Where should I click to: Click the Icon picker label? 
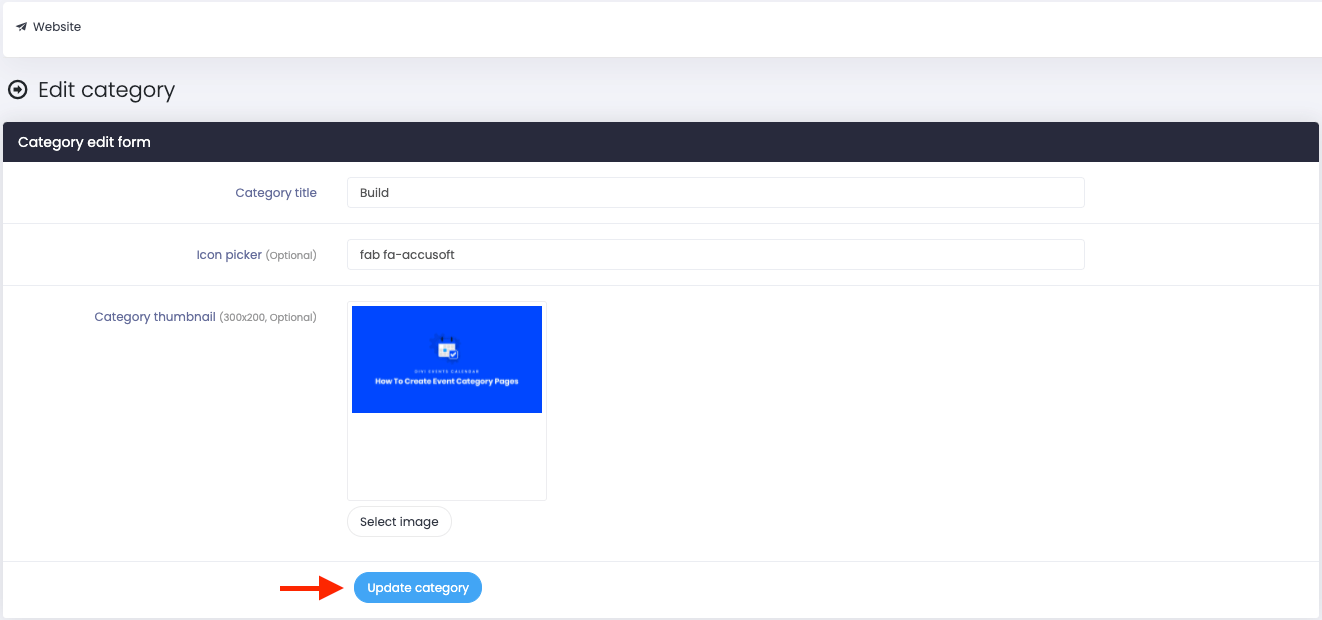tap(256, 255)
